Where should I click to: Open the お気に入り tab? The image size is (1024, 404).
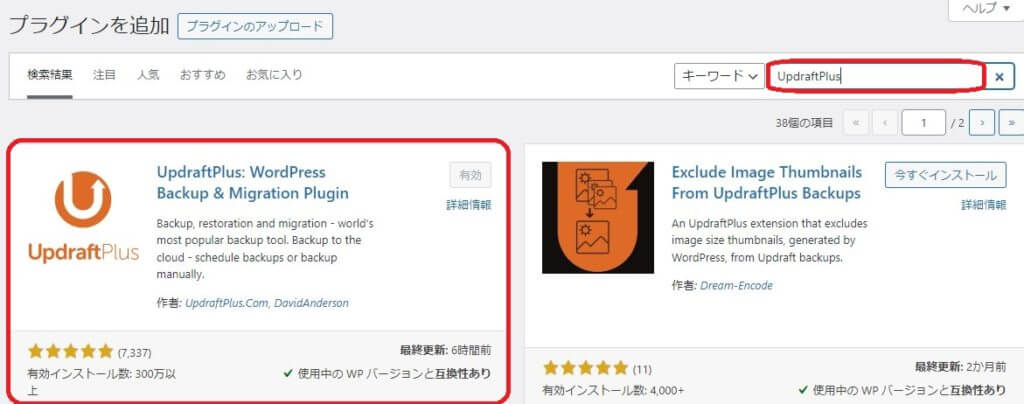point(274,74)
